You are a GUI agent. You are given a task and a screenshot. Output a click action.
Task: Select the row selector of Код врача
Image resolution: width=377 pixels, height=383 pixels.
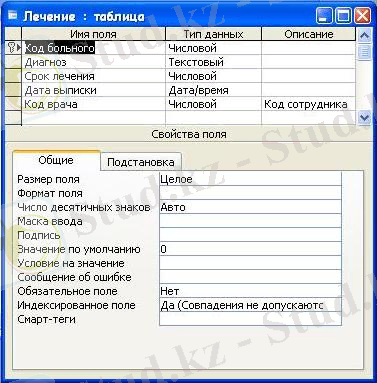coord(13,104)
